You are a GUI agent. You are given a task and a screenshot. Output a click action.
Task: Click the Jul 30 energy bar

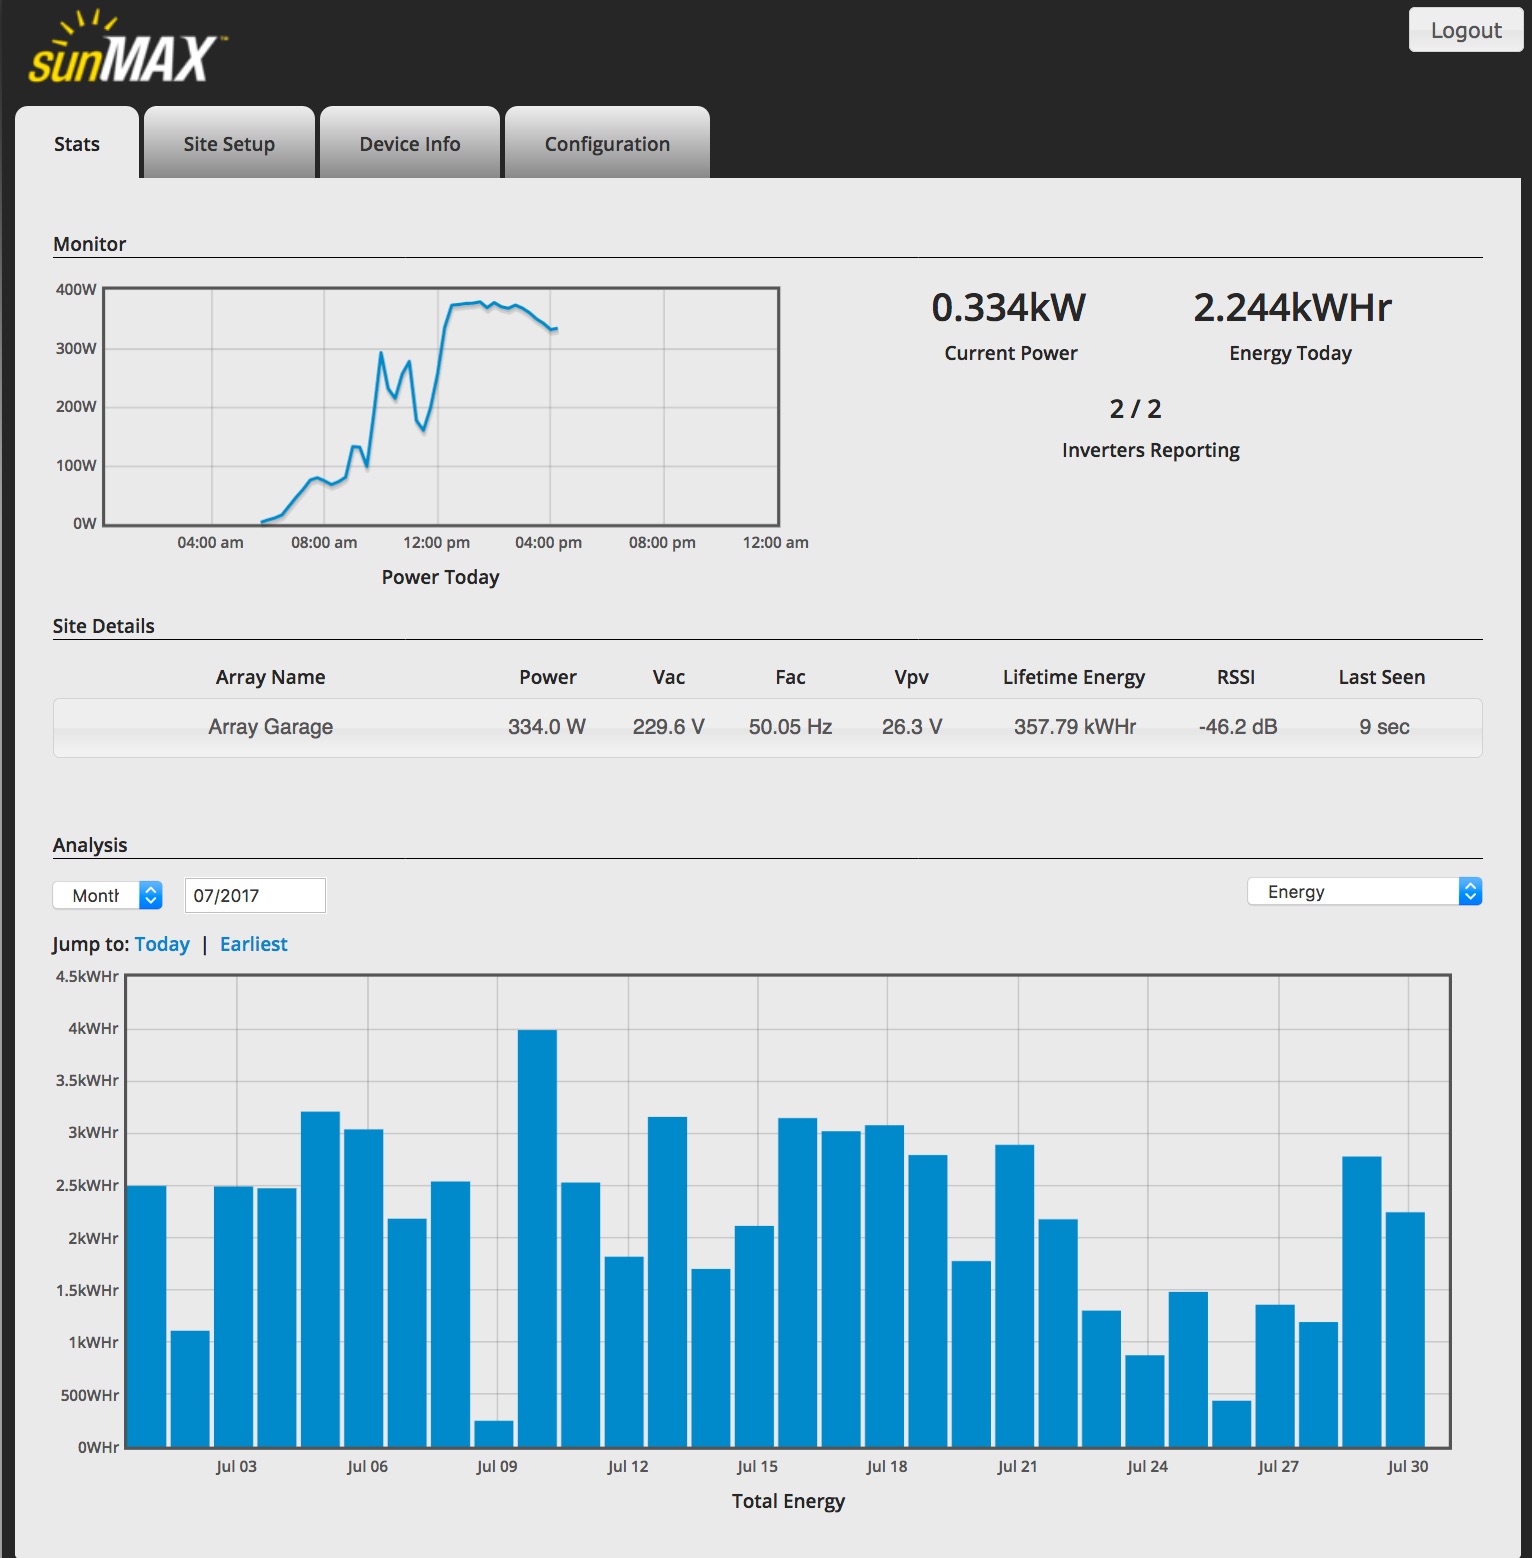click(1405, 1329)
